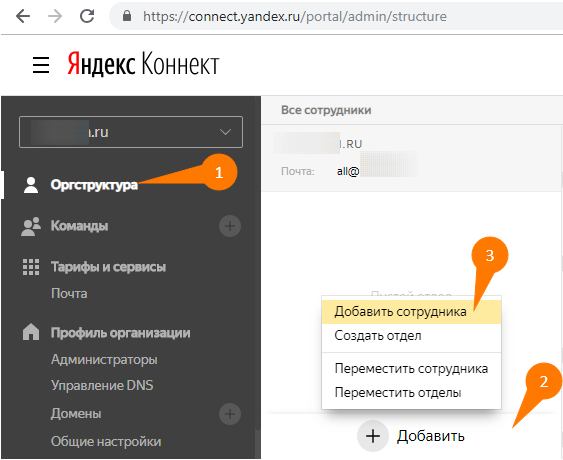
Task: Click the sidebar scrollbar near Общие настройки
Action: point(257,444)
